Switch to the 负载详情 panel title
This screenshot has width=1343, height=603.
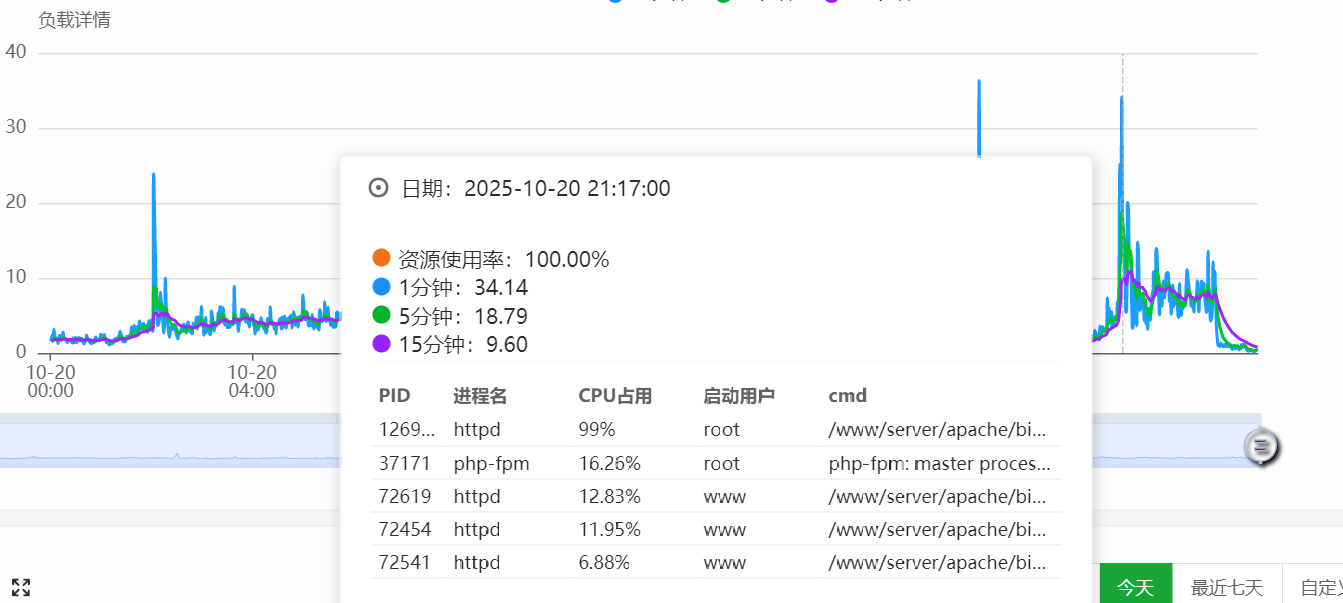tap(72, 19)
